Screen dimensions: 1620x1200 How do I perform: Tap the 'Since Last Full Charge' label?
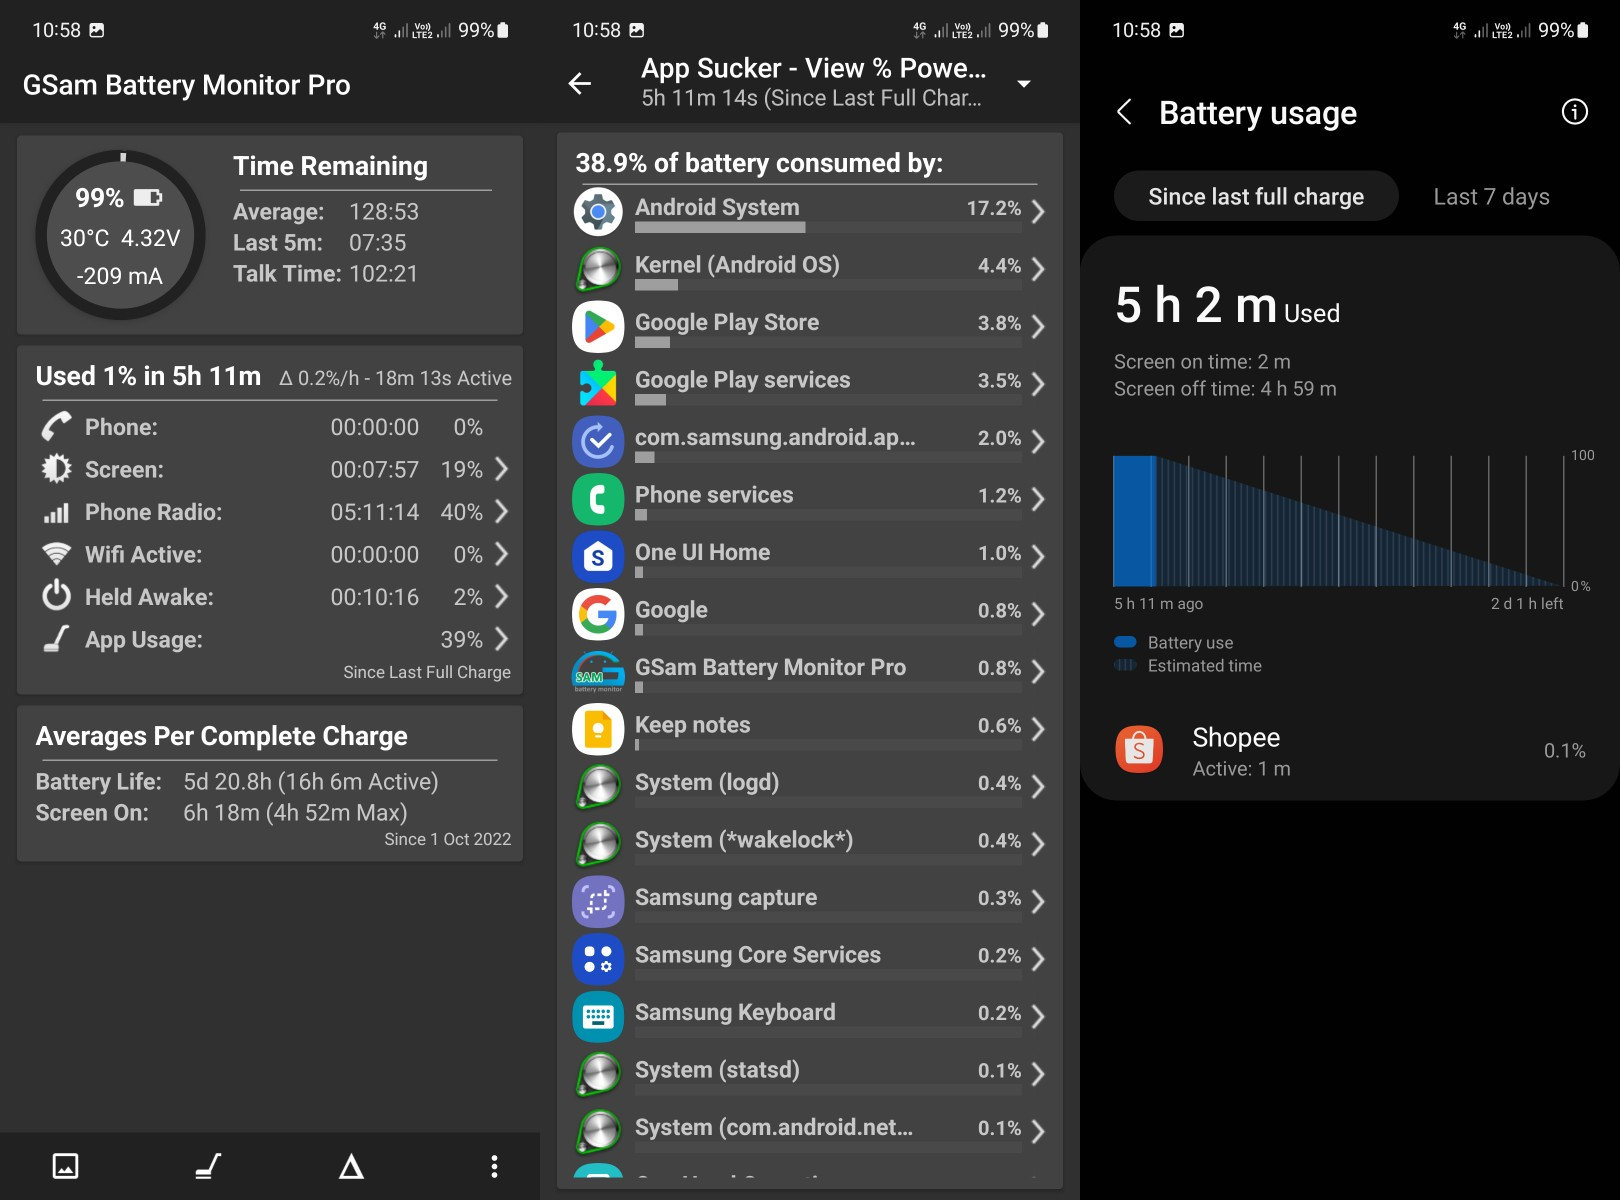(427, 672)
